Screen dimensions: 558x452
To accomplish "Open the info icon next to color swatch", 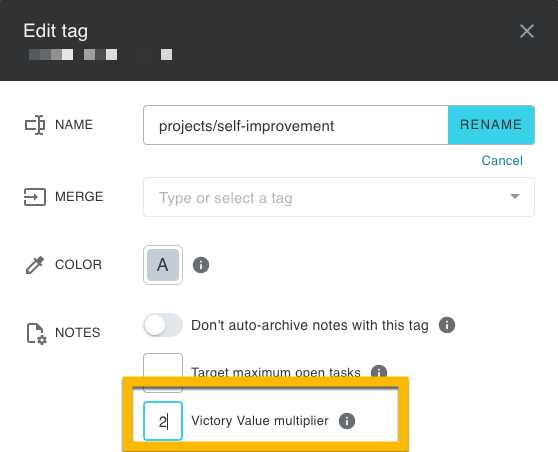I will point(201,265).
